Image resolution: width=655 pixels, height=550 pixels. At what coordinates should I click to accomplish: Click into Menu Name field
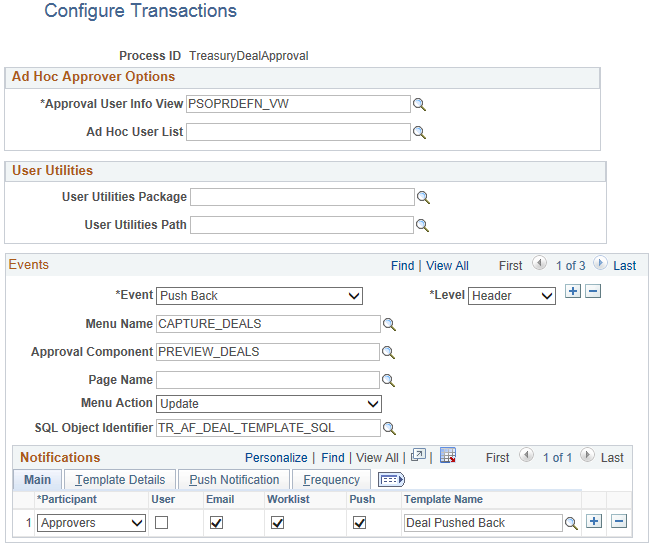coord(268,324)
